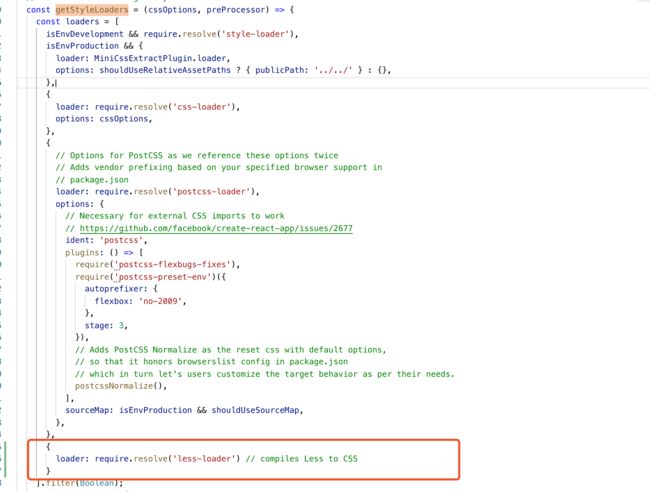Click the comment 'which in turn let's users customize'

click(177, 374)
